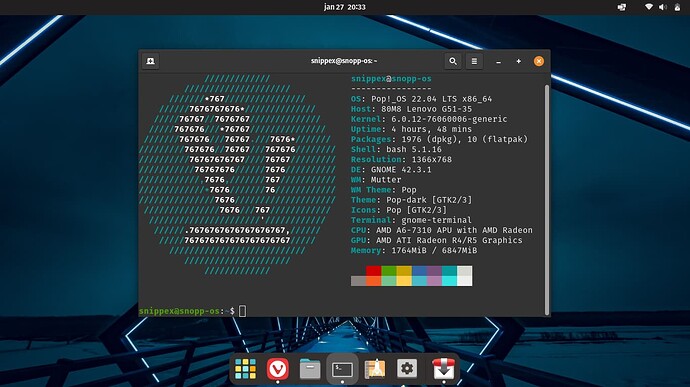Open the terminal search tool
This screenshot has width=690, height=387.
(453, 61)
